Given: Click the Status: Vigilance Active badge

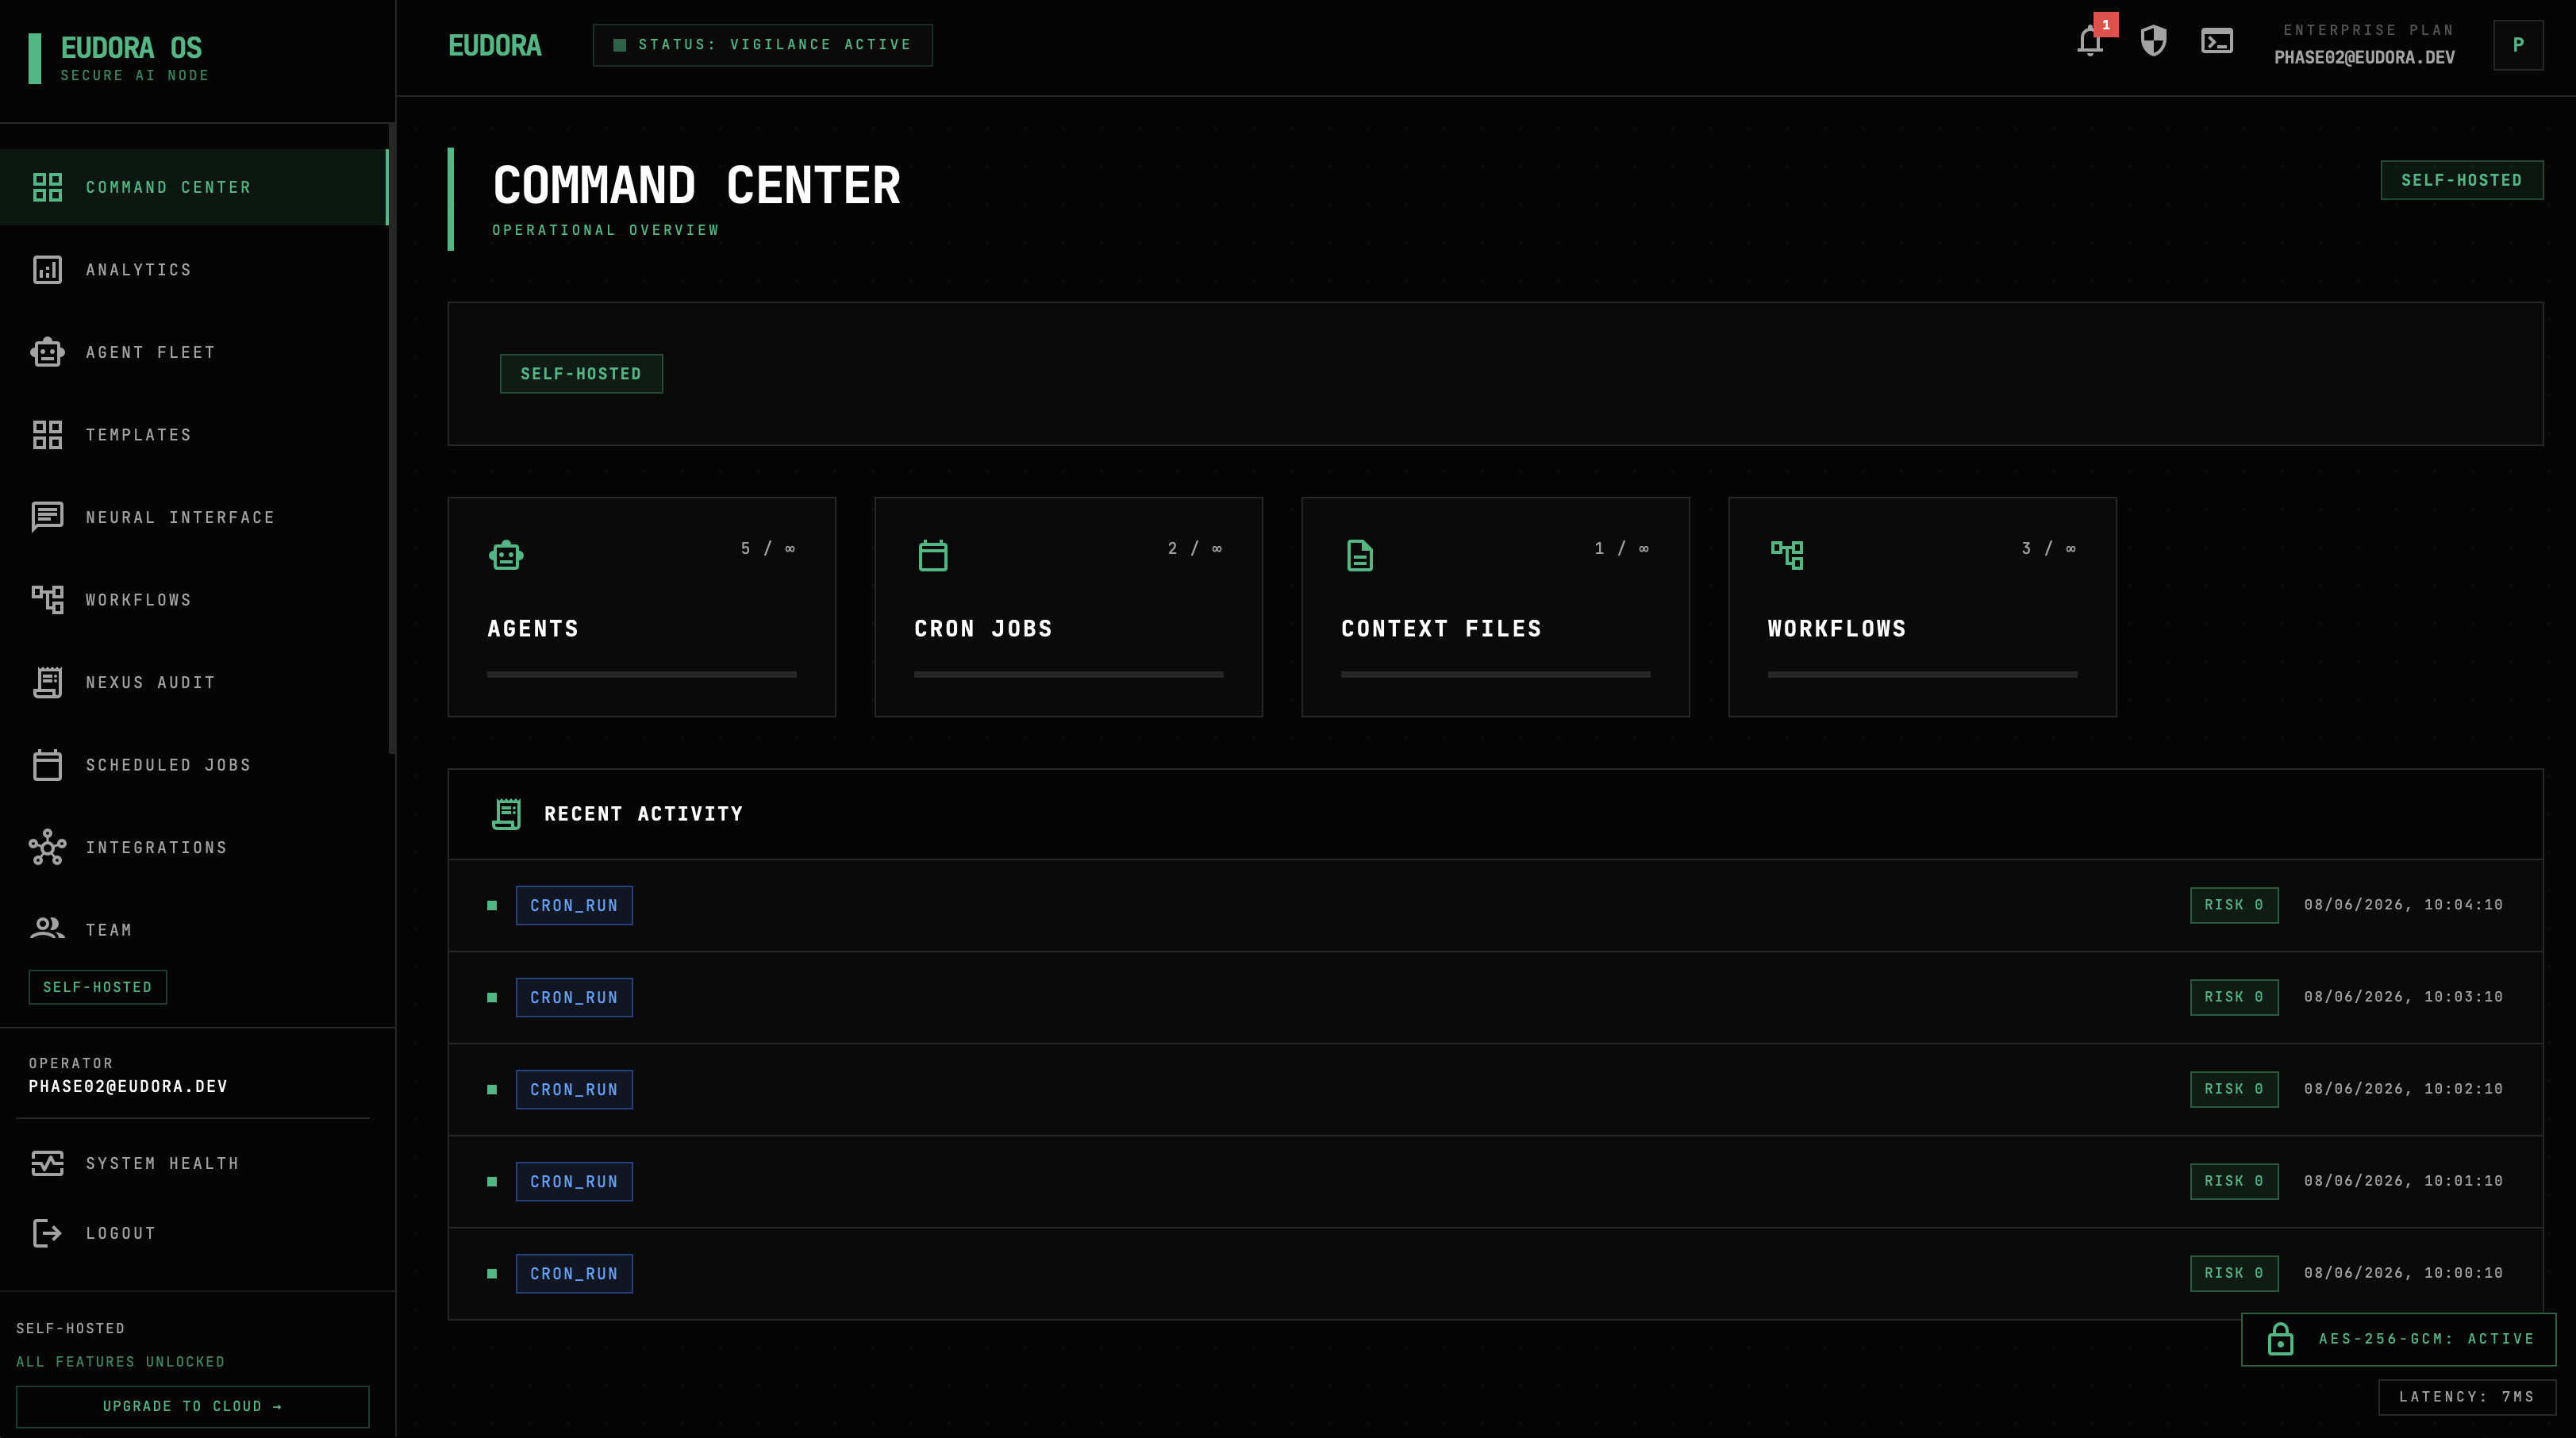Looking at the screenshot, I should [762, 45].
